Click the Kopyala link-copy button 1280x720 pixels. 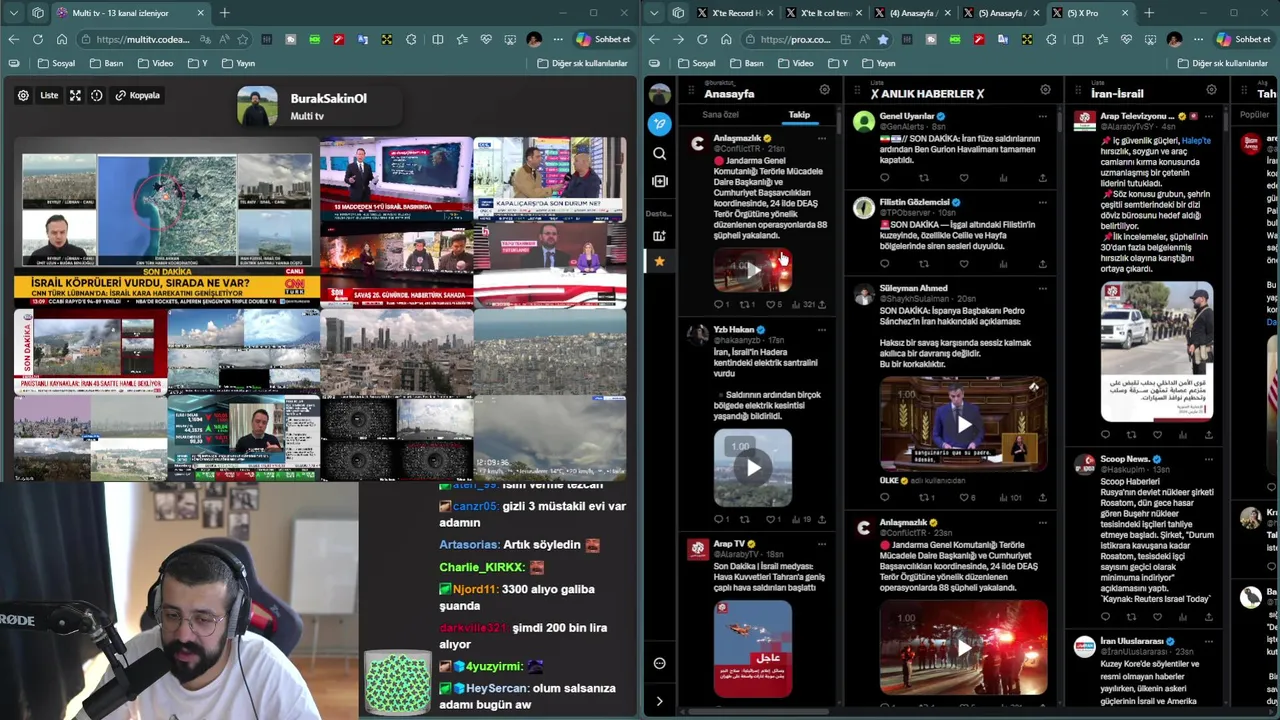(x=137, y=95)
